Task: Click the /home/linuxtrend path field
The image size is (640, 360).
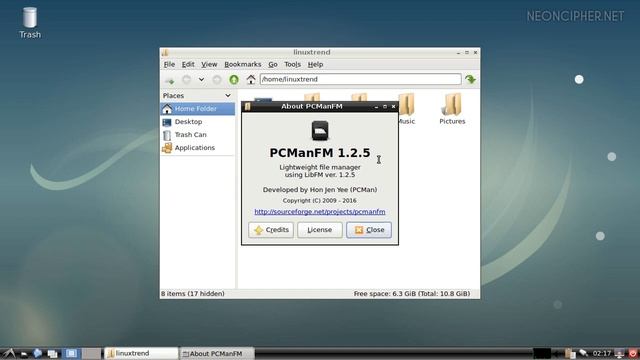Action: tap(360, 79)
